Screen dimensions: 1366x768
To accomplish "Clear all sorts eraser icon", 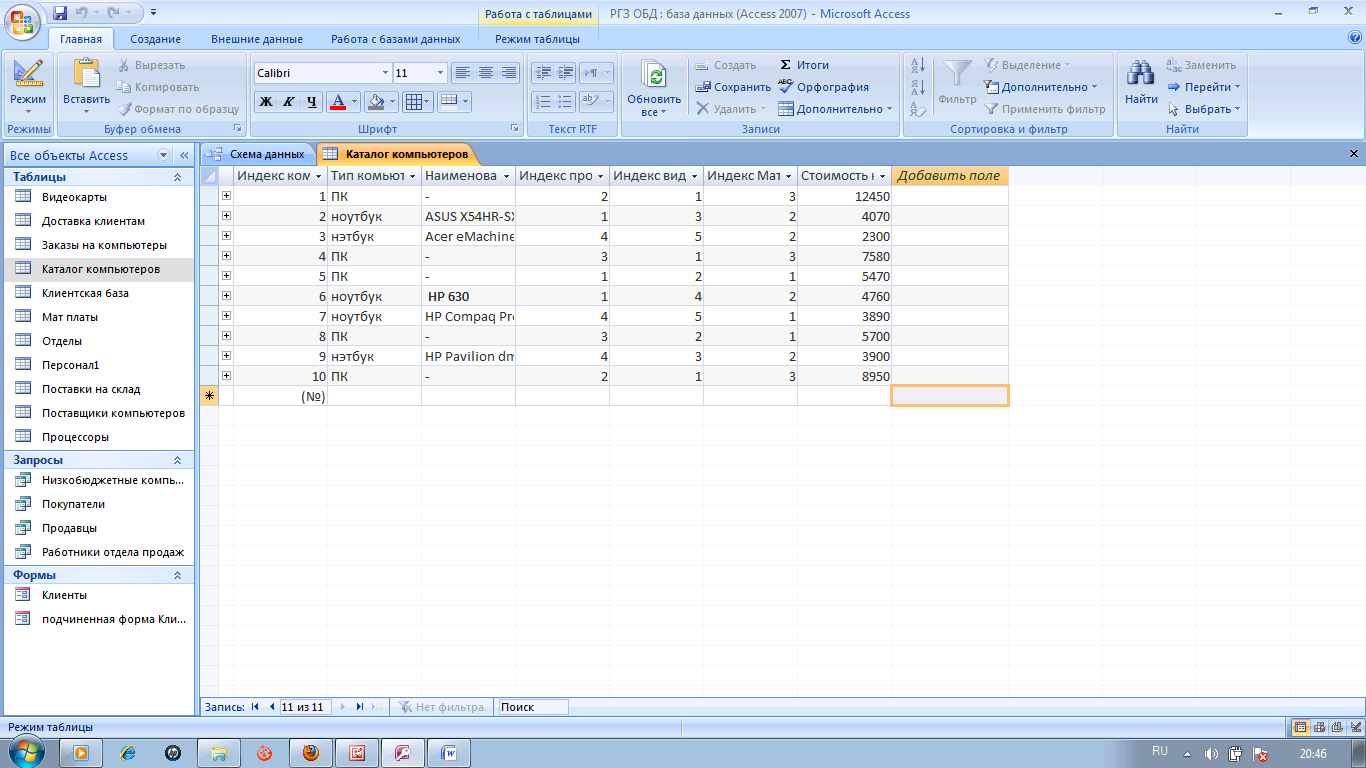I will (x=919, y=109).
